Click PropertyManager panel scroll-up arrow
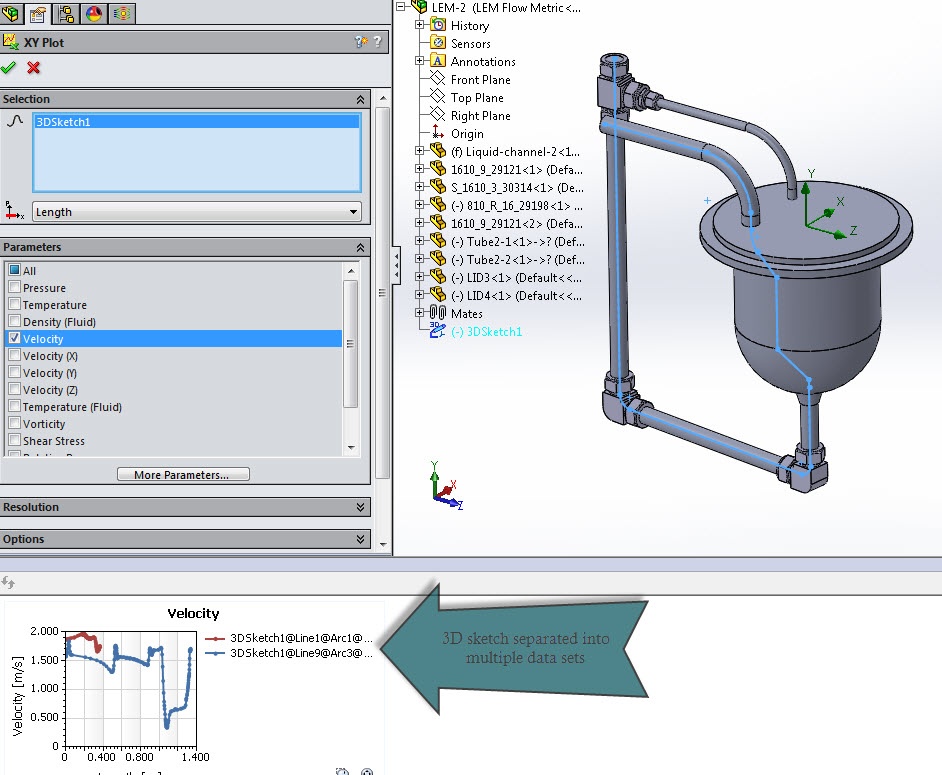This screenshot has width=942, height=775. click(383, 98)
